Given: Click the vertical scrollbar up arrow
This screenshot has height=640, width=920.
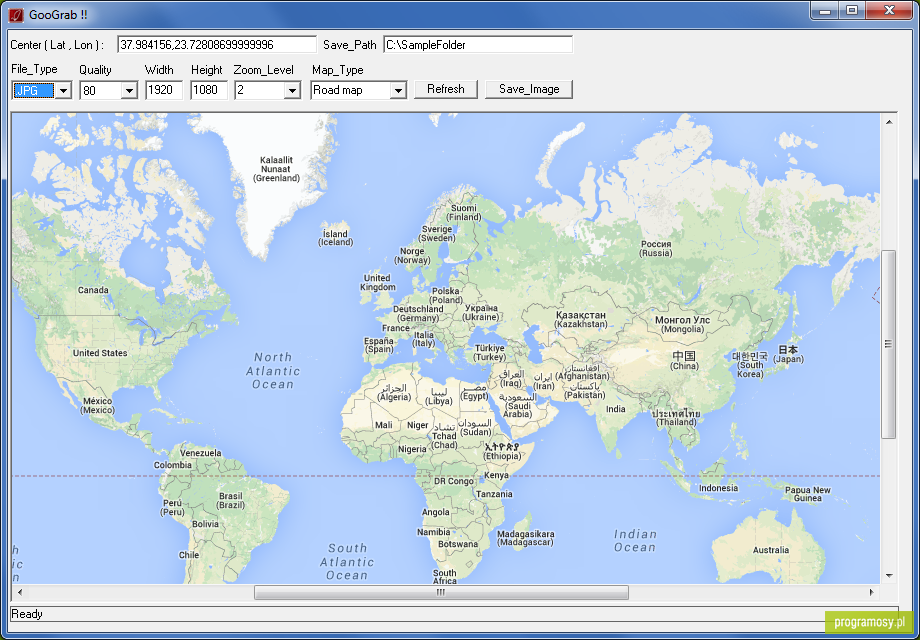Looking at the screenshot, I should tap(888, 122).
